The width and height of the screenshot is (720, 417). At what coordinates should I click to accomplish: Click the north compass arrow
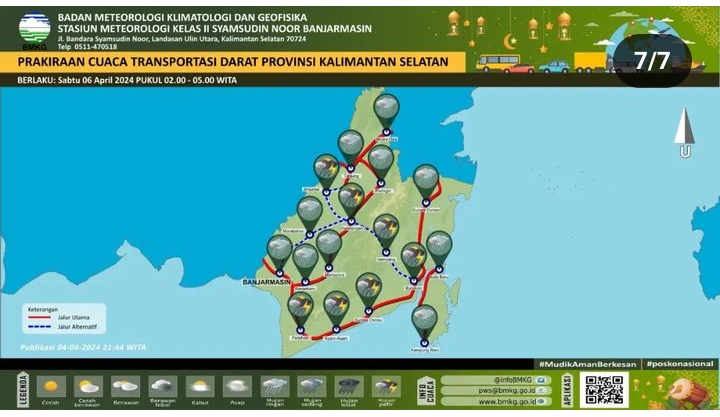coord(684,128)
